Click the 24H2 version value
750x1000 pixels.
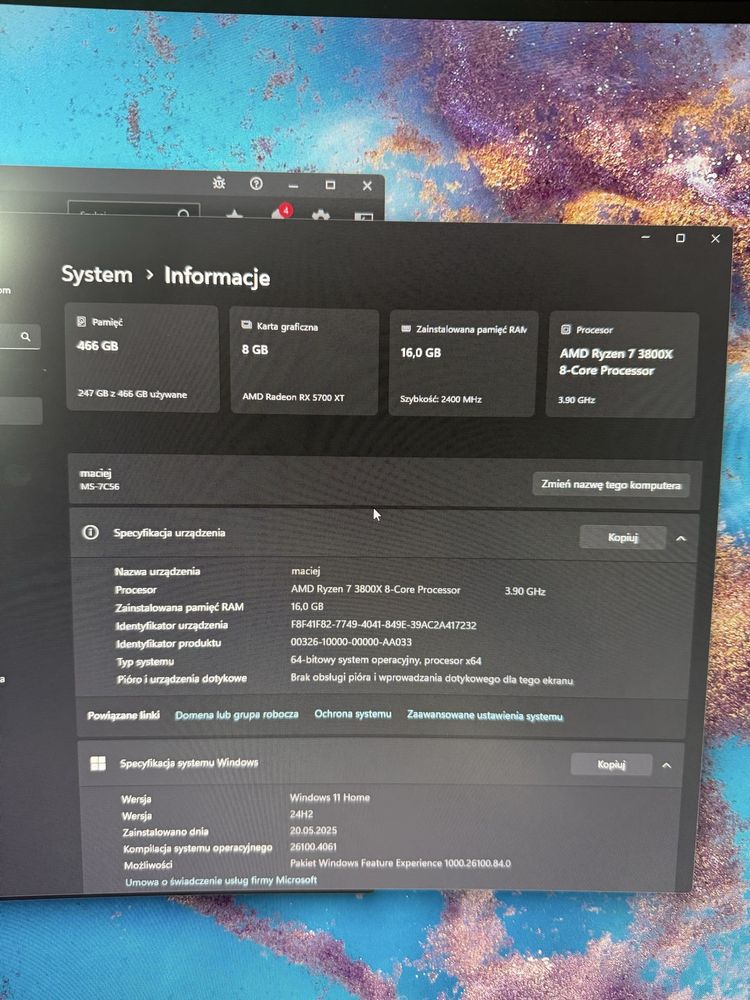pyautogui.click(x=302, y=814)
